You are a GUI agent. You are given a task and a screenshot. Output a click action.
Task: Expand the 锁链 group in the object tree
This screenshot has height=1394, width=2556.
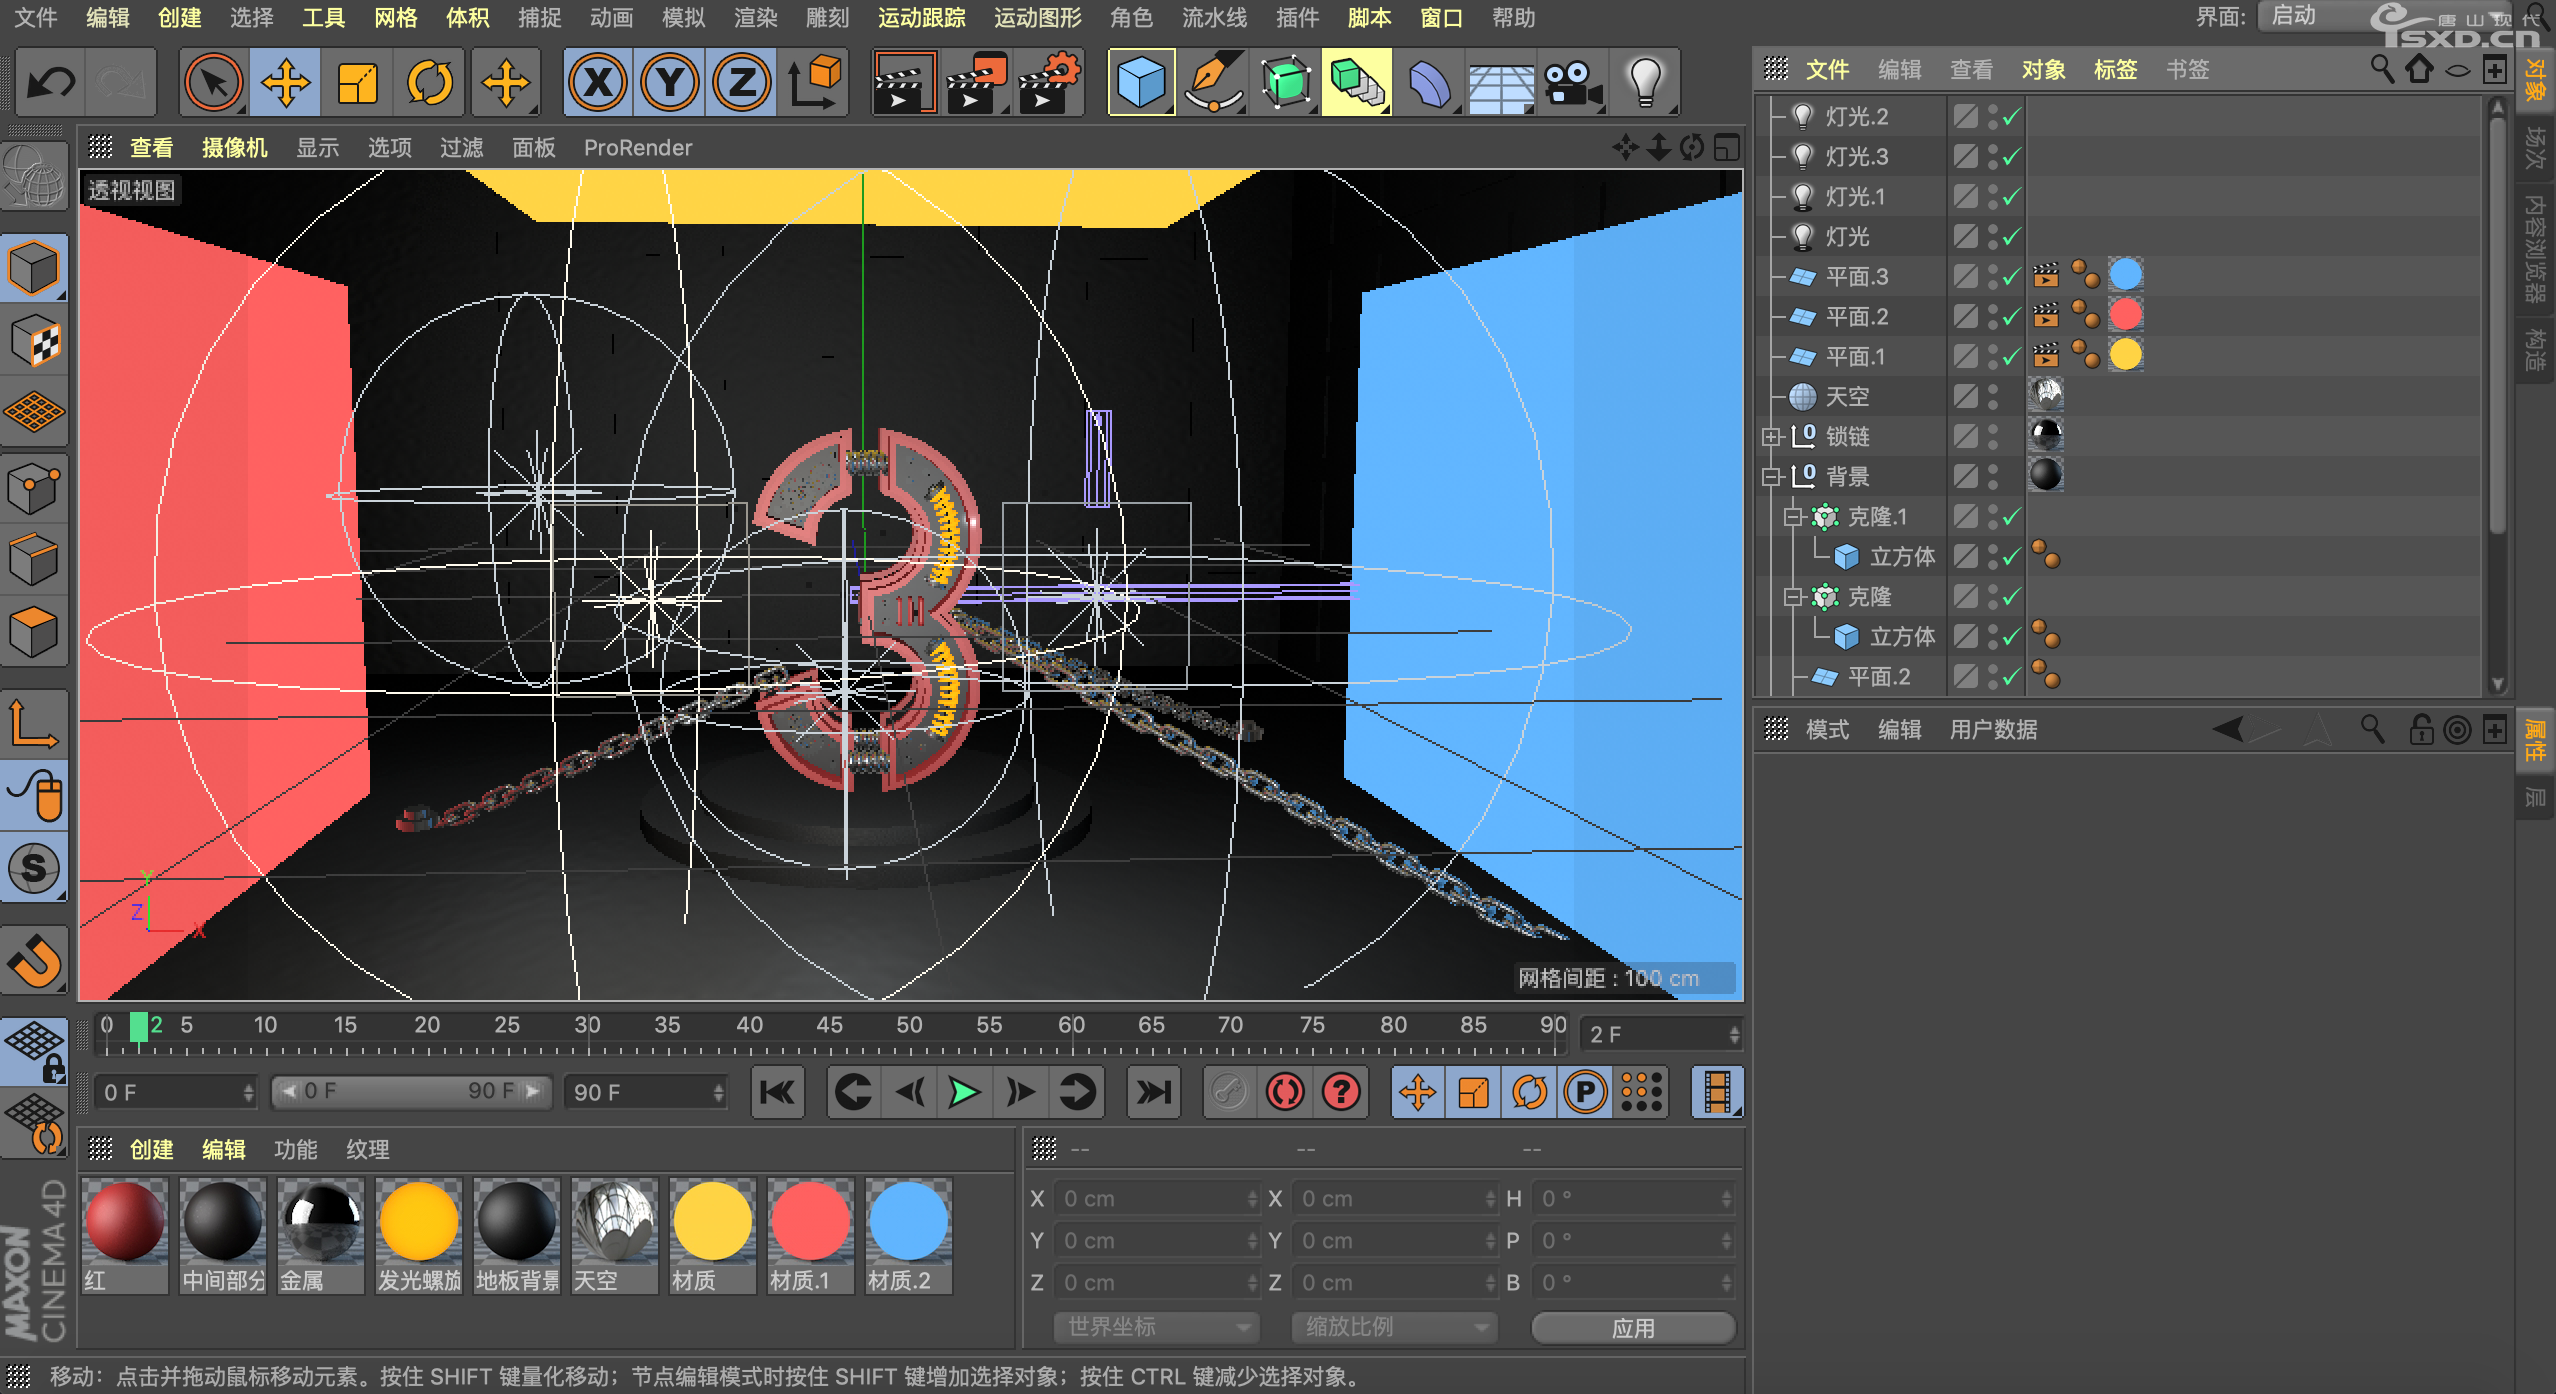pos(1771,437)
